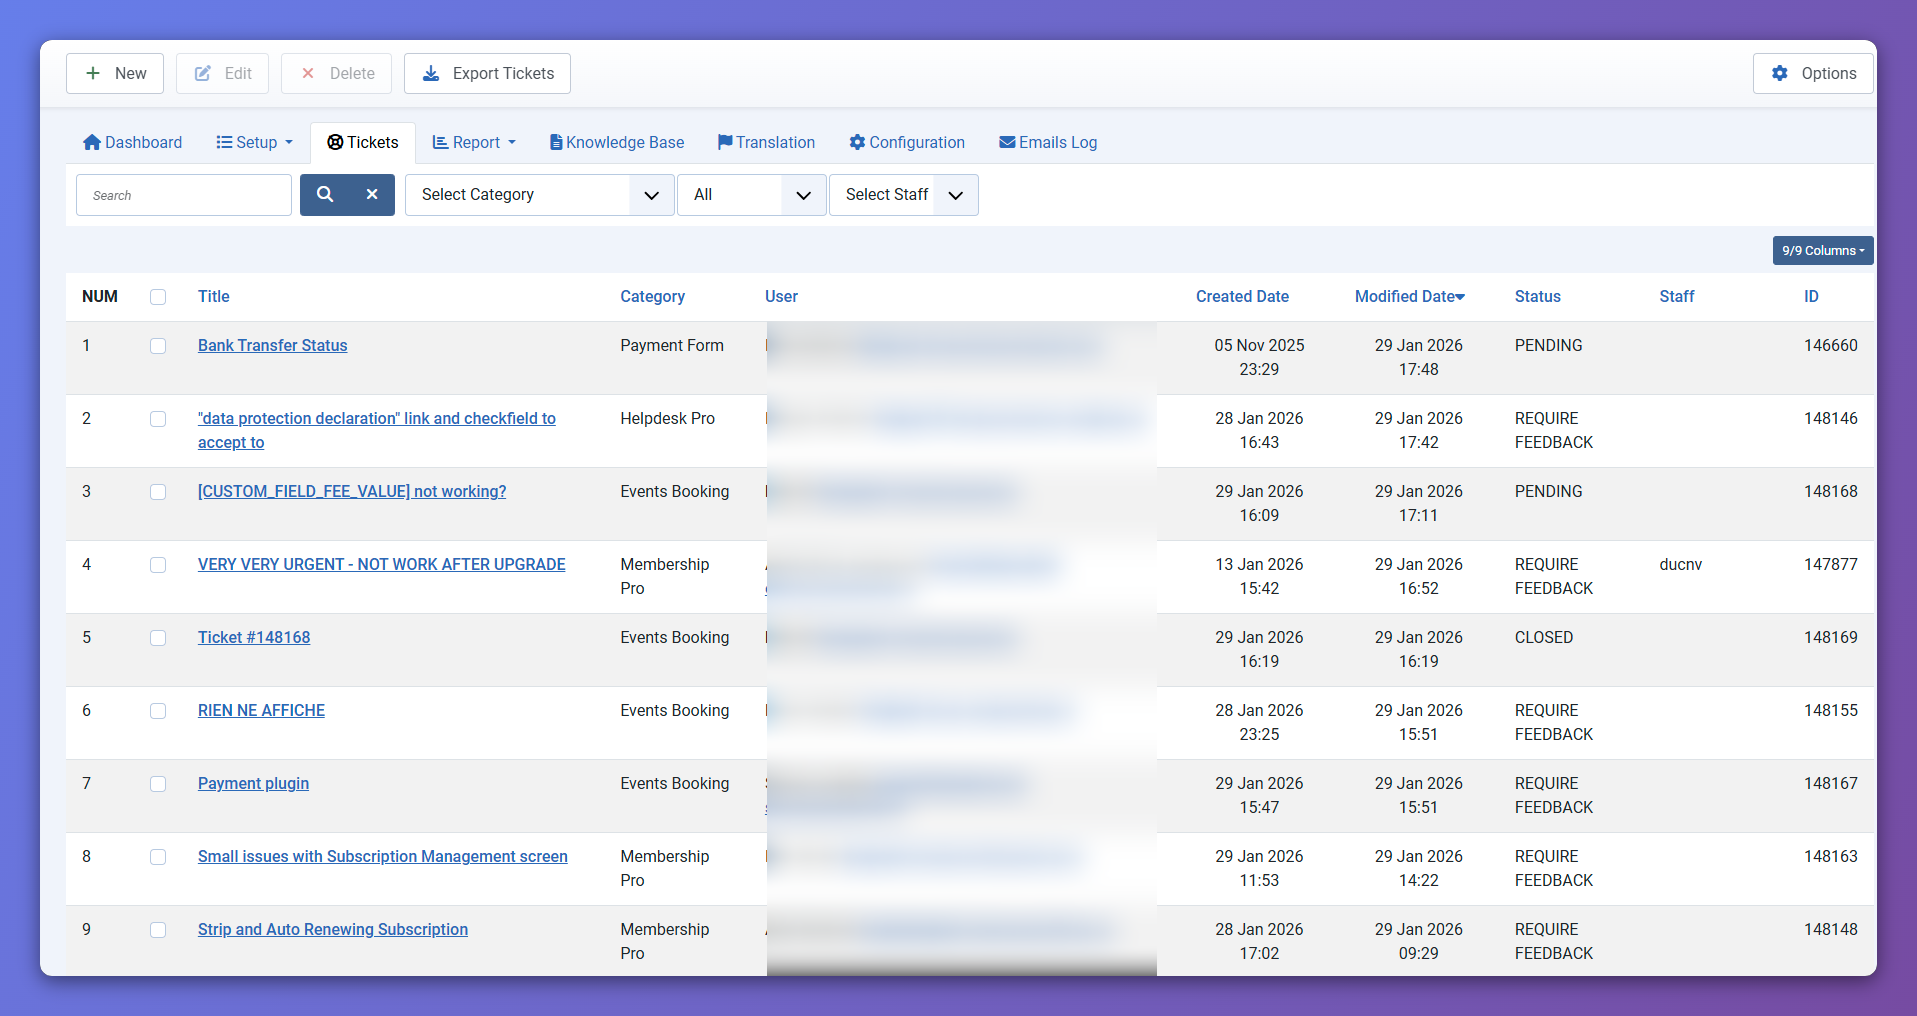Open the 9/9 Columns dropdown
Viewport: 1917px width, 1016px height.
[x=1822, y=251]
